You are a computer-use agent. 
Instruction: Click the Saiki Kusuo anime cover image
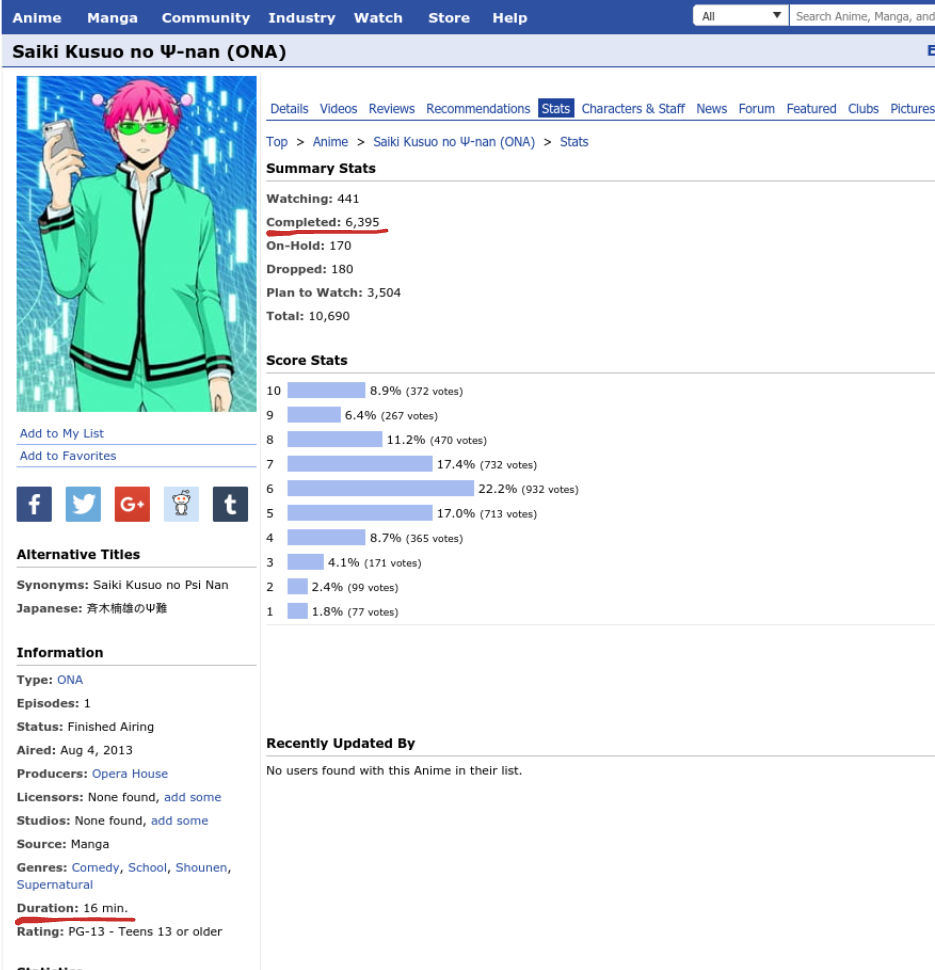(x=136, y=244)
